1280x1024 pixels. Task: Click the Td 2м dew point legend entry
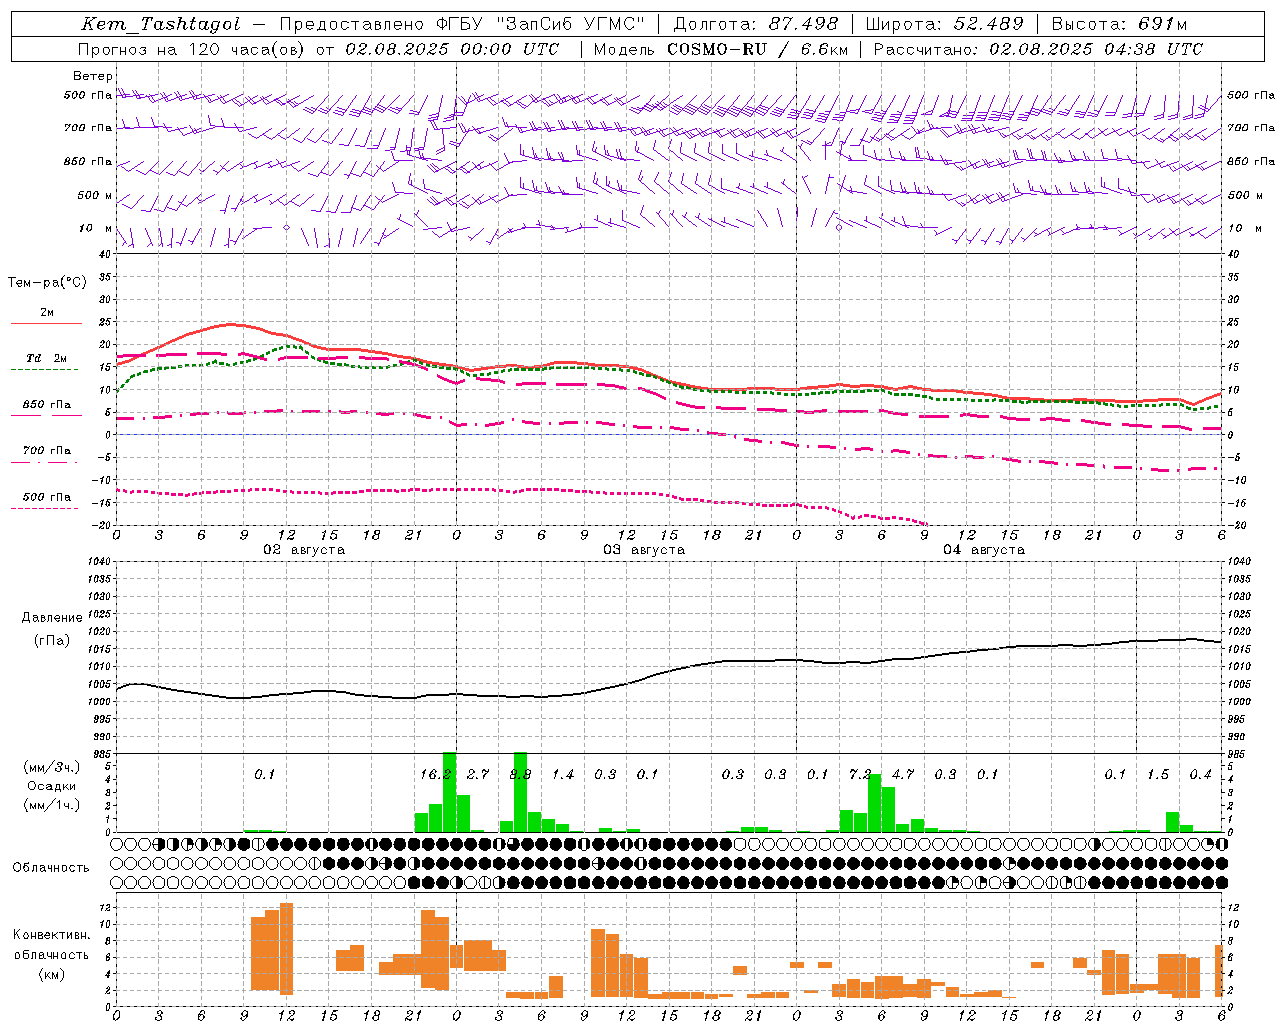(x=47, y=358)
